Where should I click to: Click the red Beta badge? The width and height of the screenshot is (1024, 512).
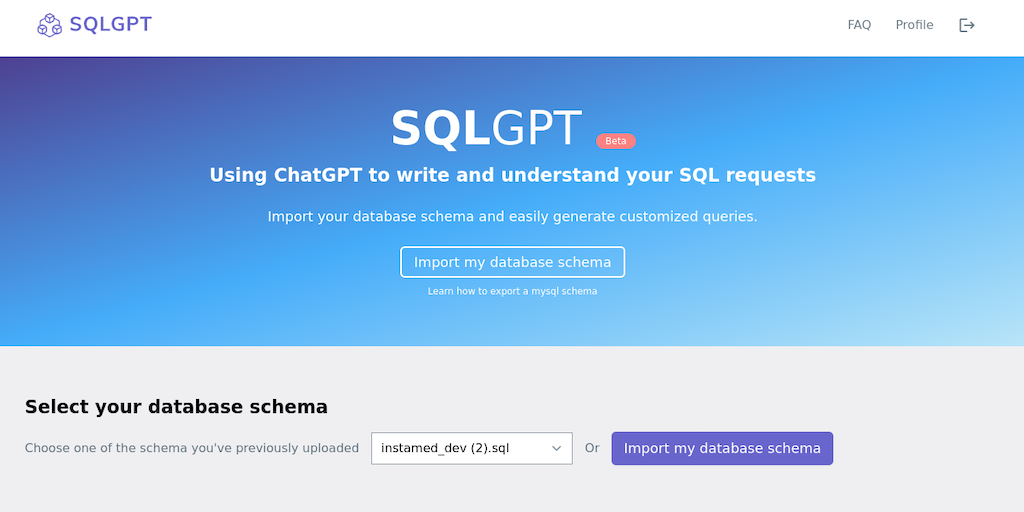[x=616, y=141]
